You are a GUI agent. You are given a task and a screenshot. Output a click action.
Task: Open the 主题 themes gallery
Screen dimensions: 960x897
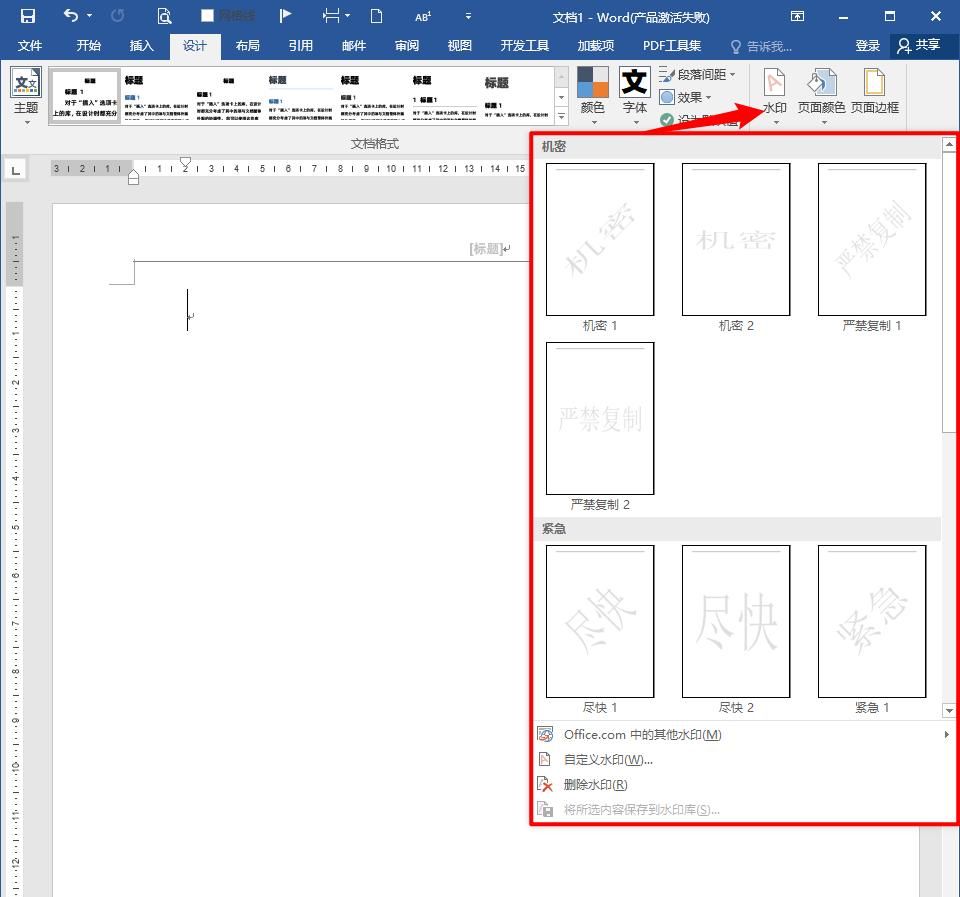pyautogui.click(x=26, y=96)
